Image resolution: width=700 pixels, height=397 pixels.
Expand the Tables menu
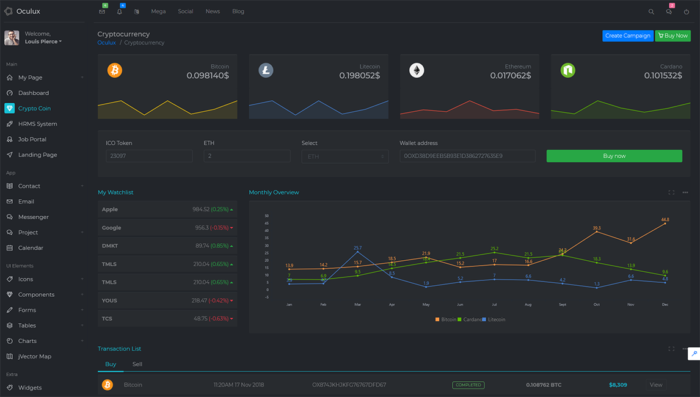[x=45, y=326]
